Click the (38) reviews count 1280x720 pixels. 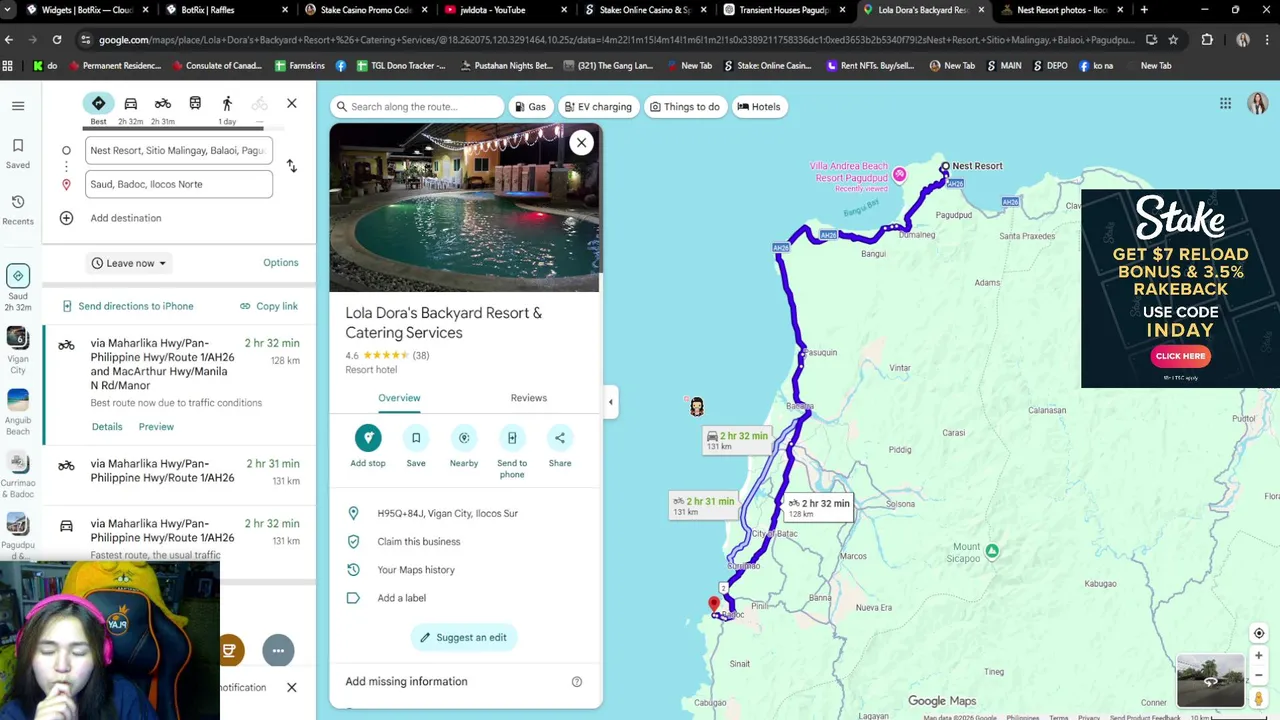pos(421,355)
